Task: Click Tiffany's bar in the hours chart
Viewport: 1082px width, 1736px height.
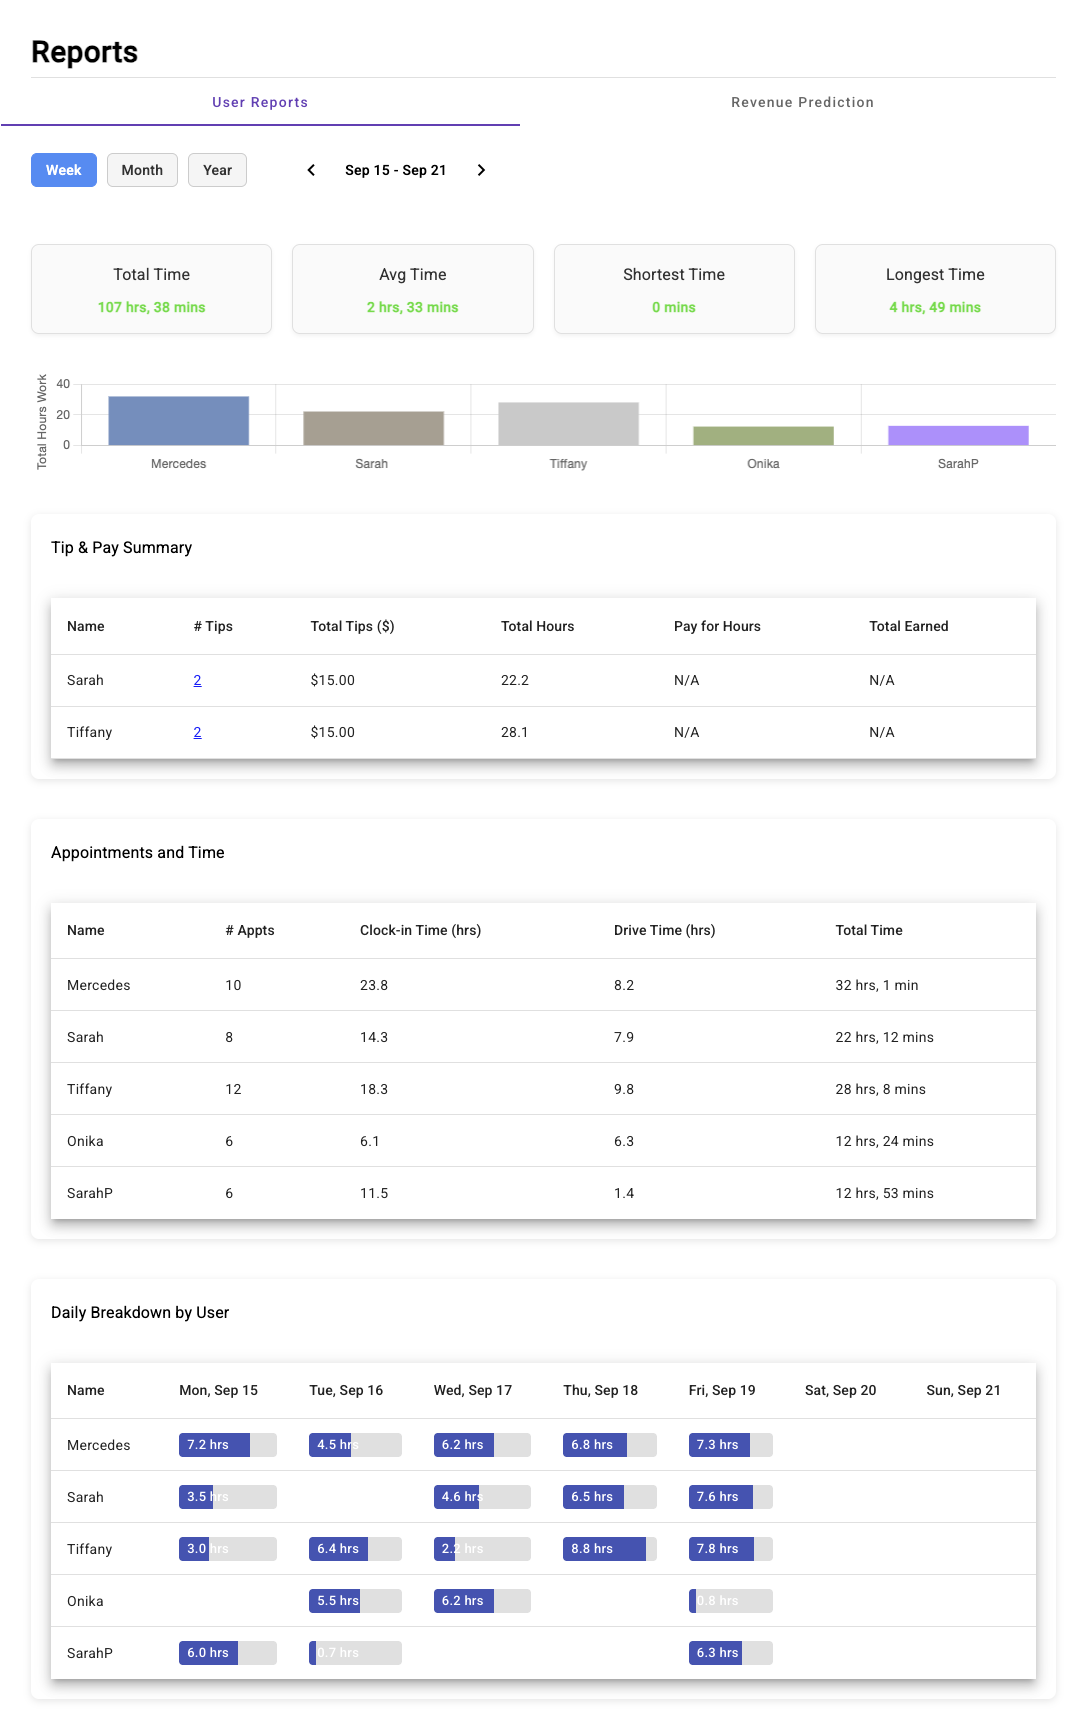Action: [x=569, y=424]
